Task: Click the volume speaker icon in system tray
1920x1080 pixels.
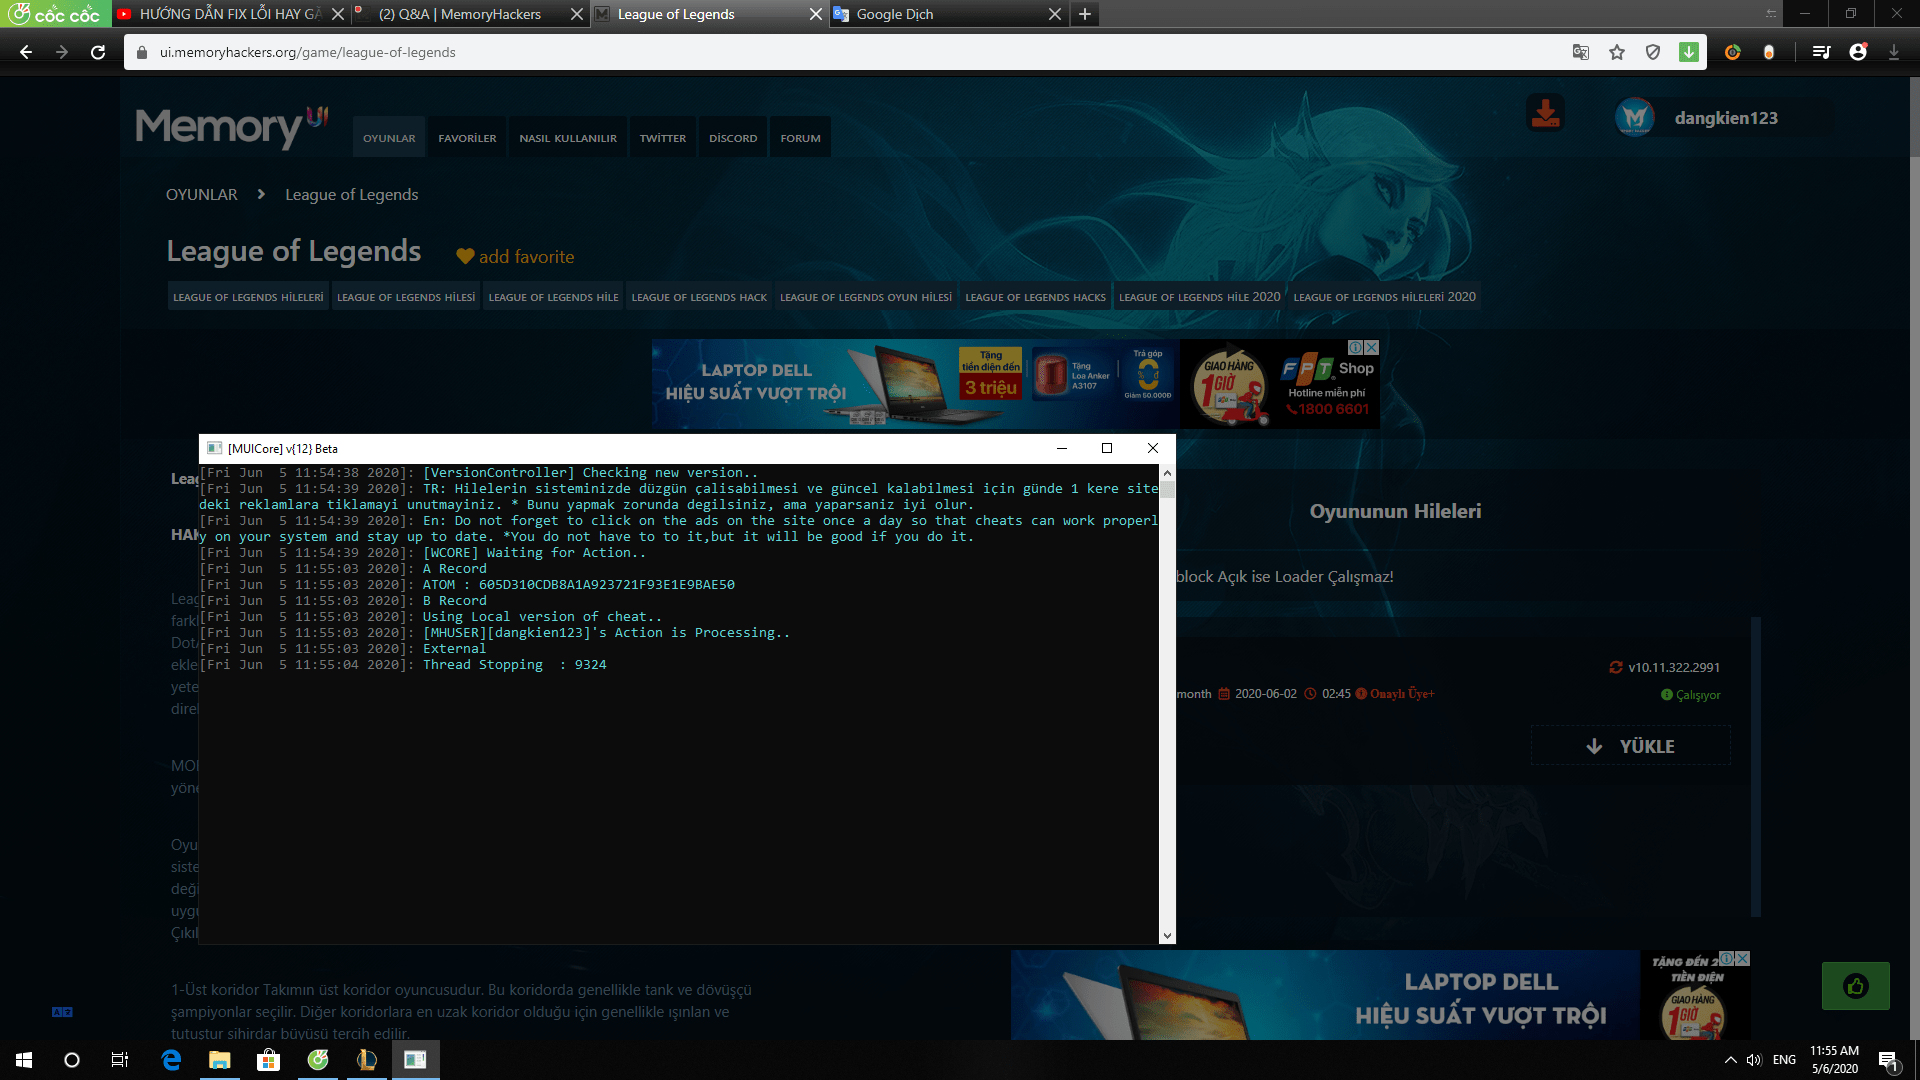Action: click(1754, 1060)
